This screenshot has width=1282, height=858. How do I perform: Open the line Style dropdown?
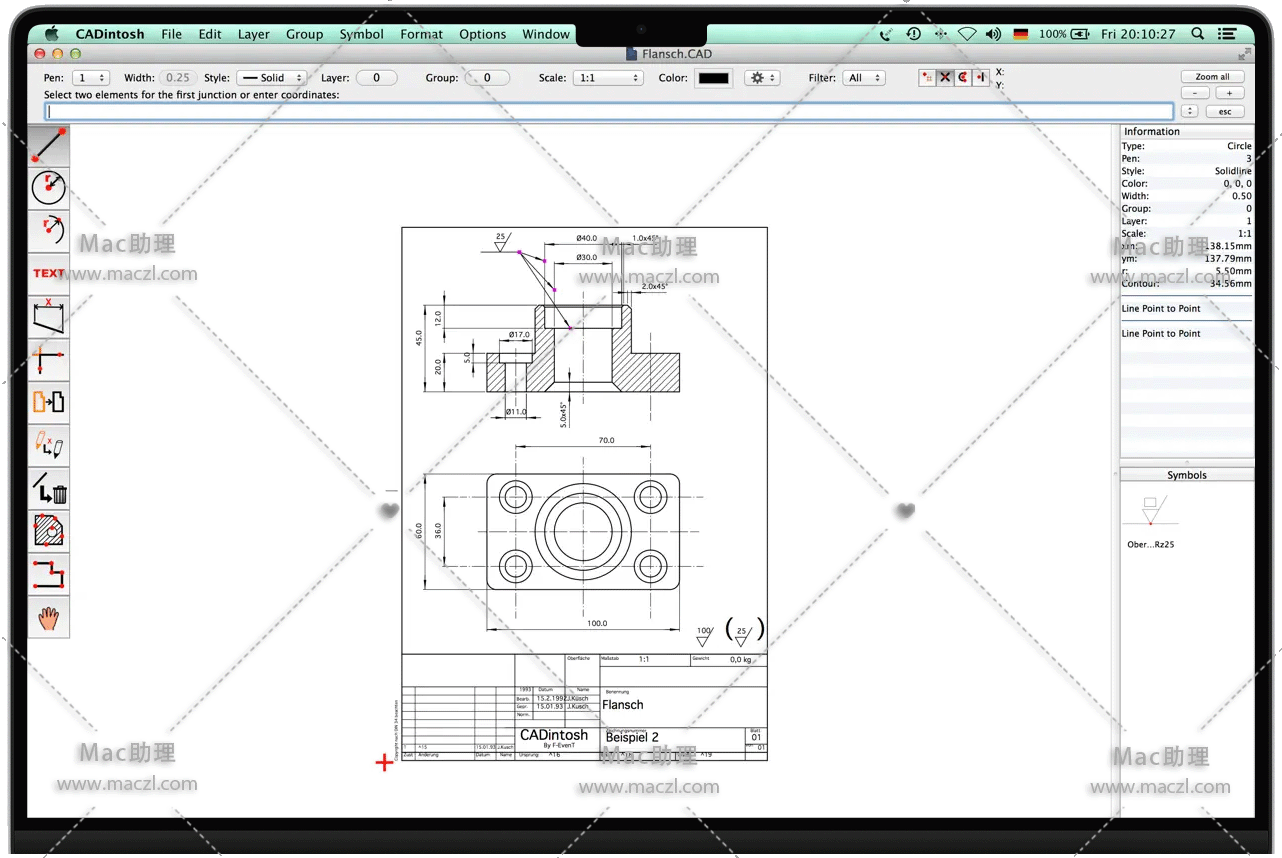click(x=271, y=77)
